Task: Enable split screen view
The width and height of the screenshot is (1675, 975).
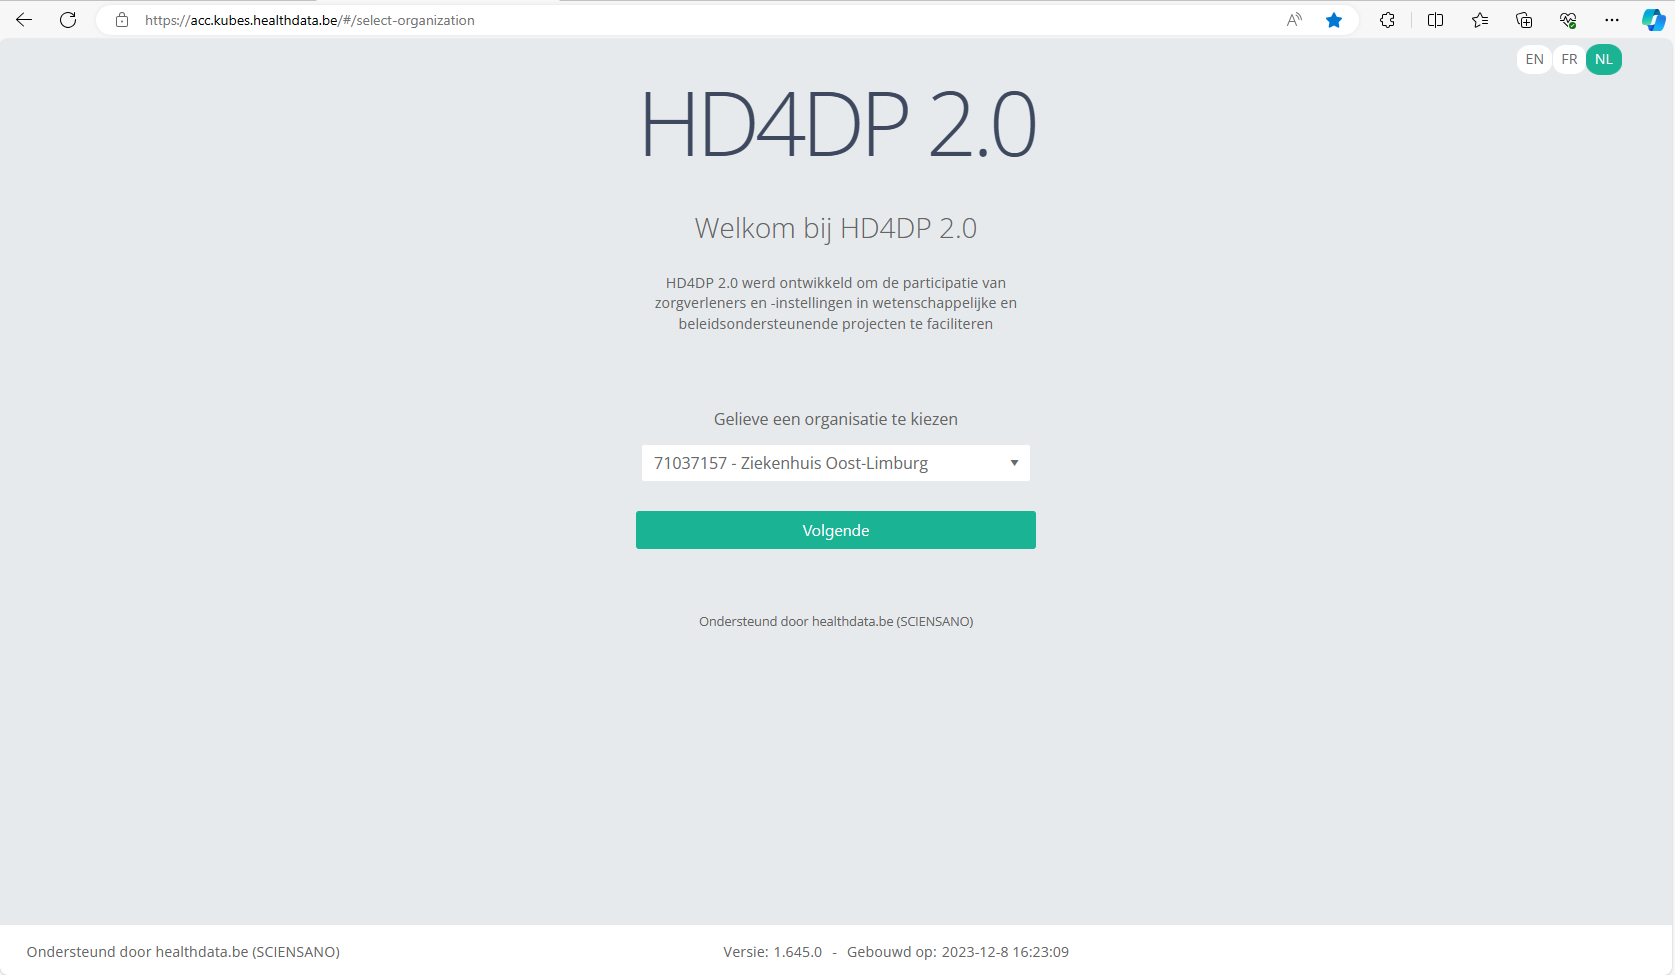Action: click(1435, 20)
